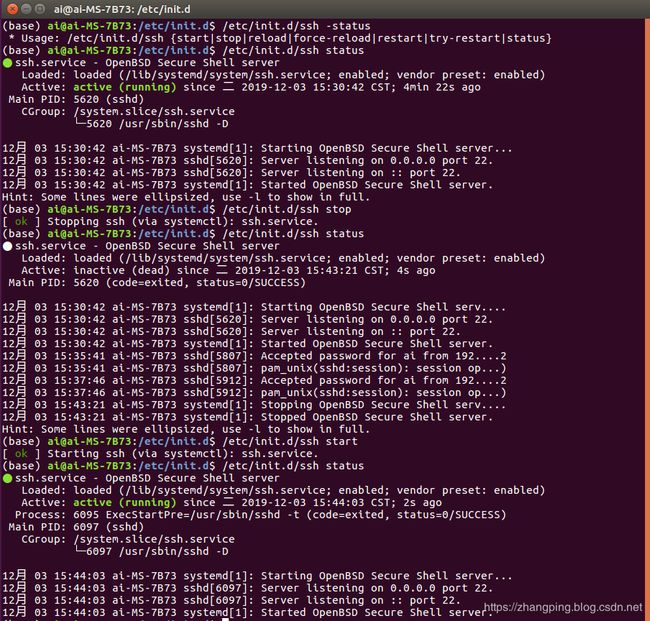The width and height of the screenshot is (650, 621).
Task: Click the 15:44:03 "Starting OpenBSD Secure Shell server..." line
Action: click(257, 576)
